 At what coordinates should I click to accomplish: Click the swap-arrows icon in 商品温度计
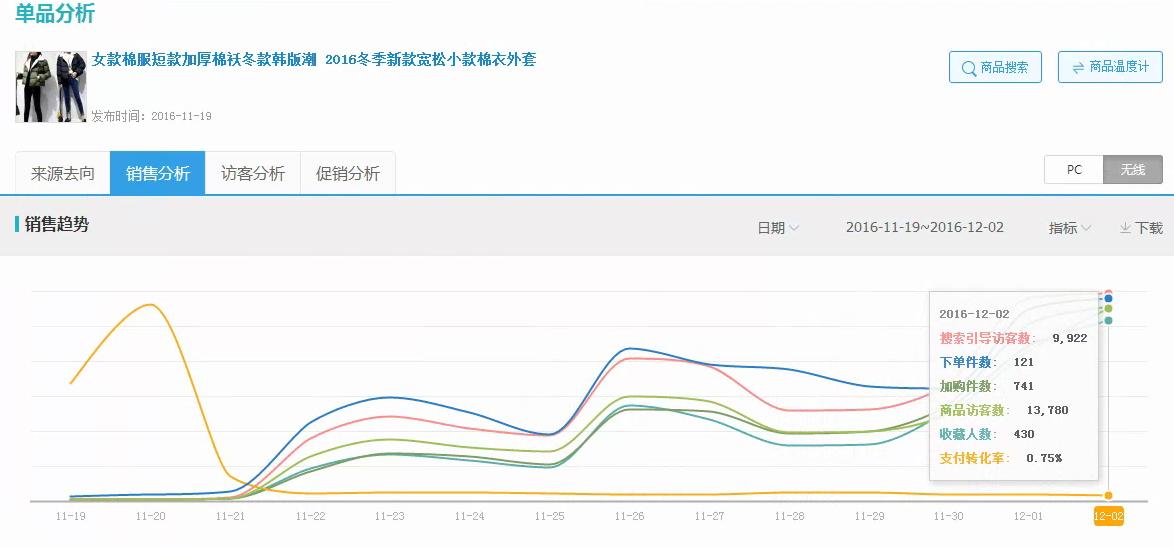[x=1078, y=68]
